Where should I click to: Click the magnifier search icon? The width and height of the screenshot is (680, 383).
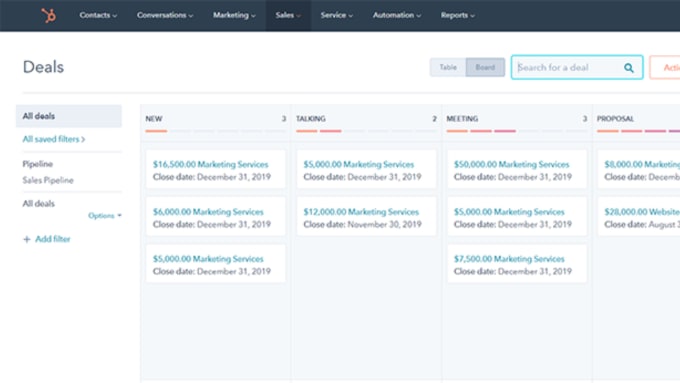(x=628, y=68)
